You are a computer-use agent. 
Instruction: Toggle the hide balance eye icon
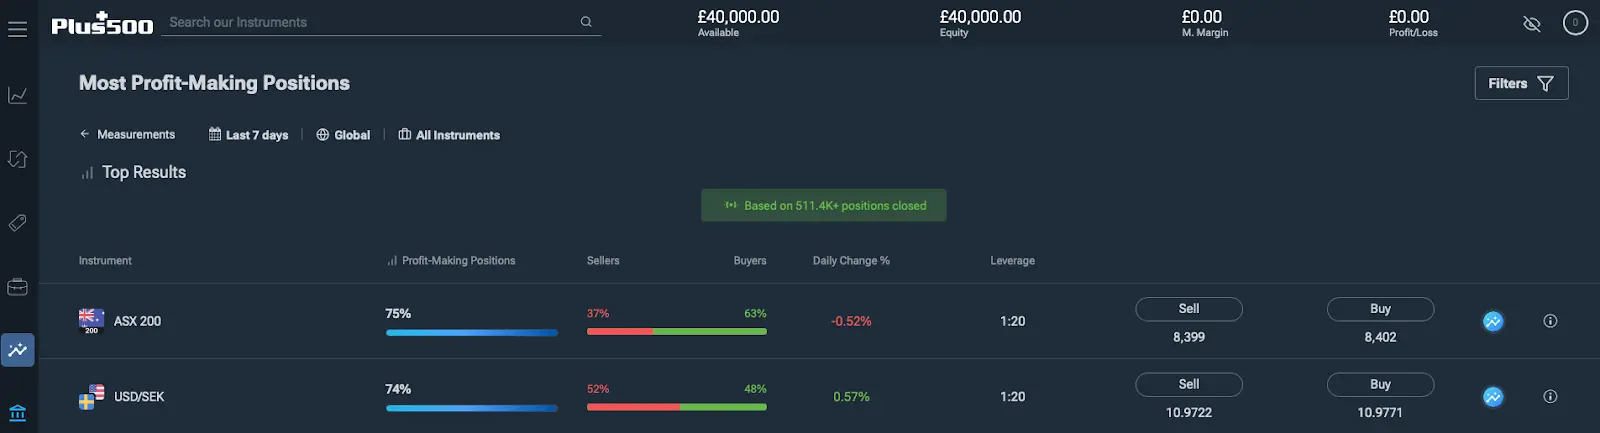click(x=1531, y=23)
